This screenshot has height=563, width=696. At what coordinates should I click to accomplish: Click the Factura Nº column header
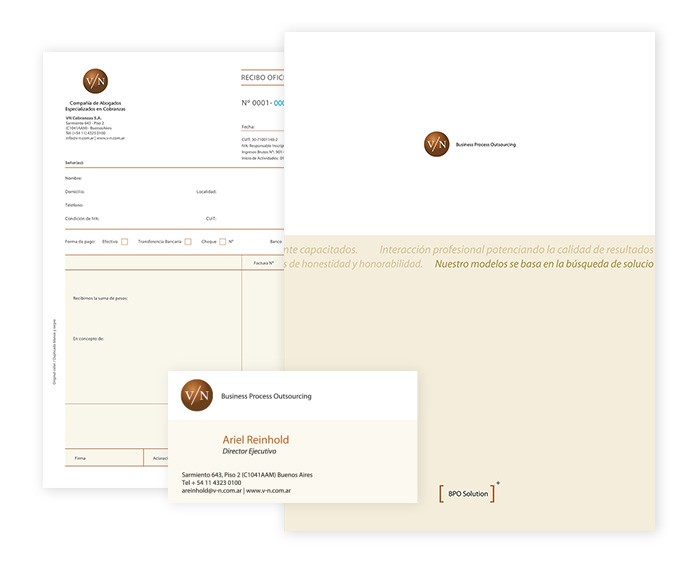(x=264, y=263)
